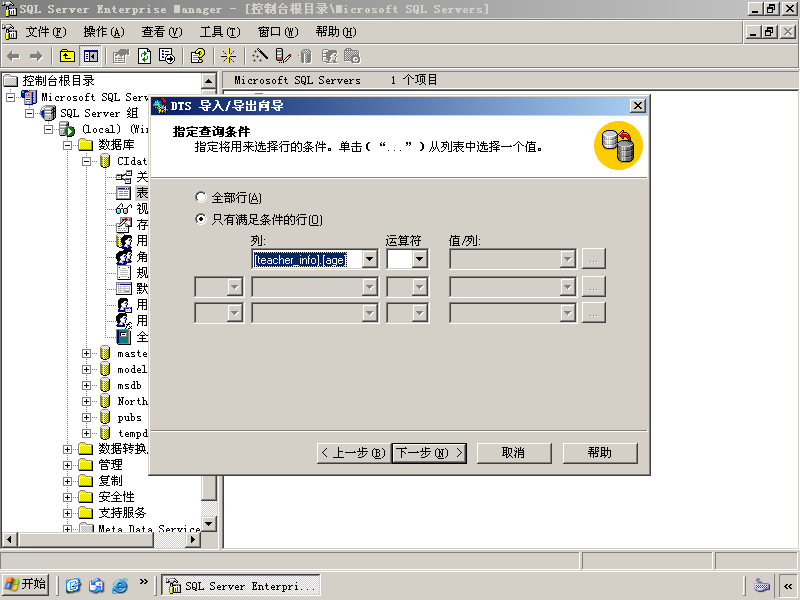Screen dimensions: 800x600
Task: Click the 取消 cancel button
Action: tap(514, 453)
